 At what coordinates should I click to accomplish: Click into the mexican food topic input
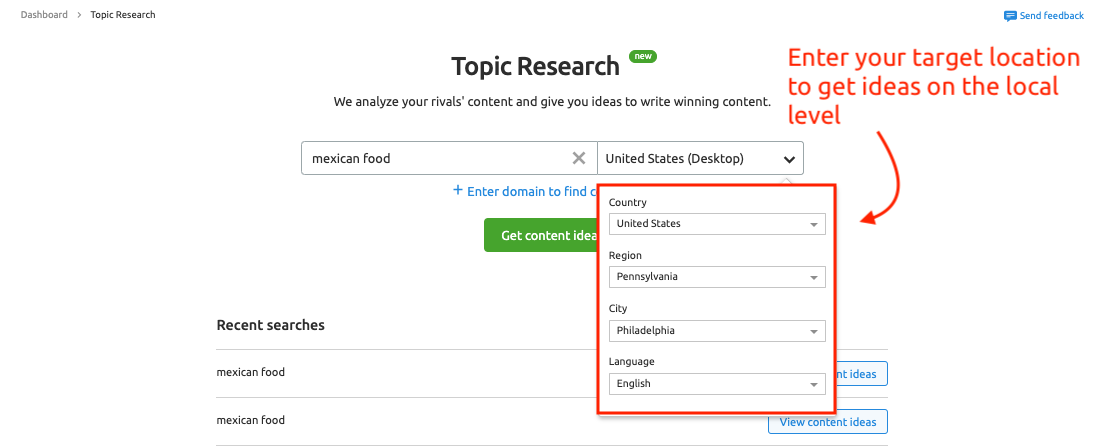[x=437, y=158]
